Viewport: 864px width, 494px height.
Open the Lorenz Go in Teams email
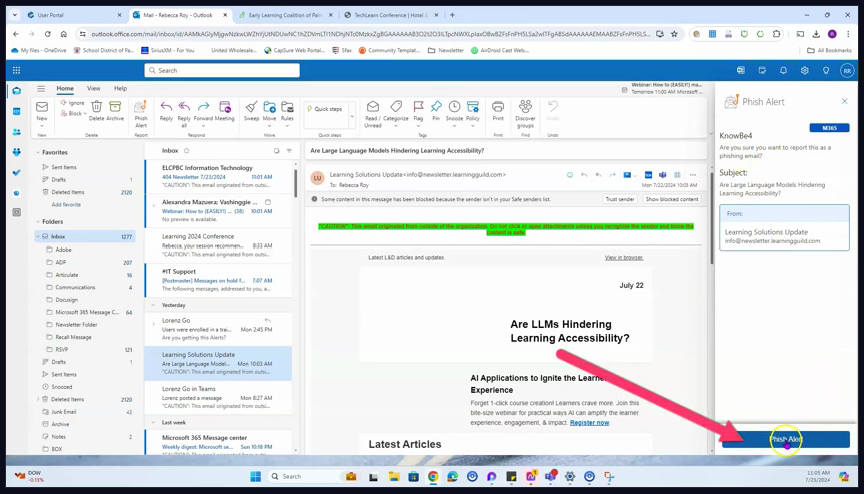point(219,397)
